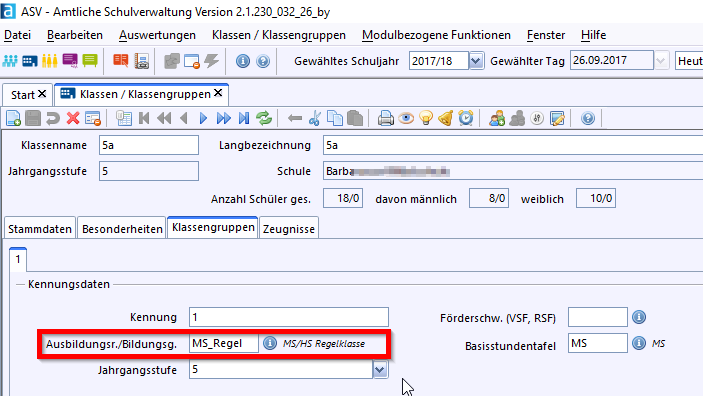Close the Klassen / Klassengruppen tab
Viewport: 703px width, 396px height.
pos(218,93)
